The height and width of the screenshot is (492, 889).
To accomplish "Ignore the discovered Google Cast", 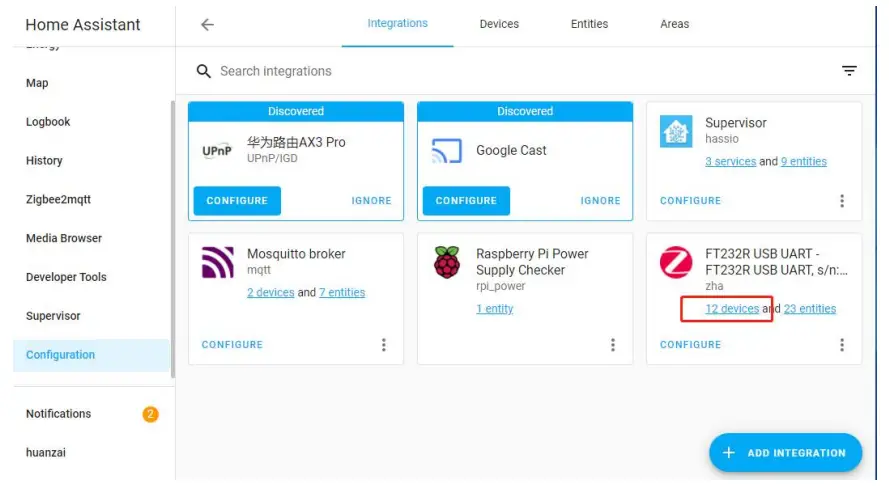I will pyautogui.click(x=600, y=201).
